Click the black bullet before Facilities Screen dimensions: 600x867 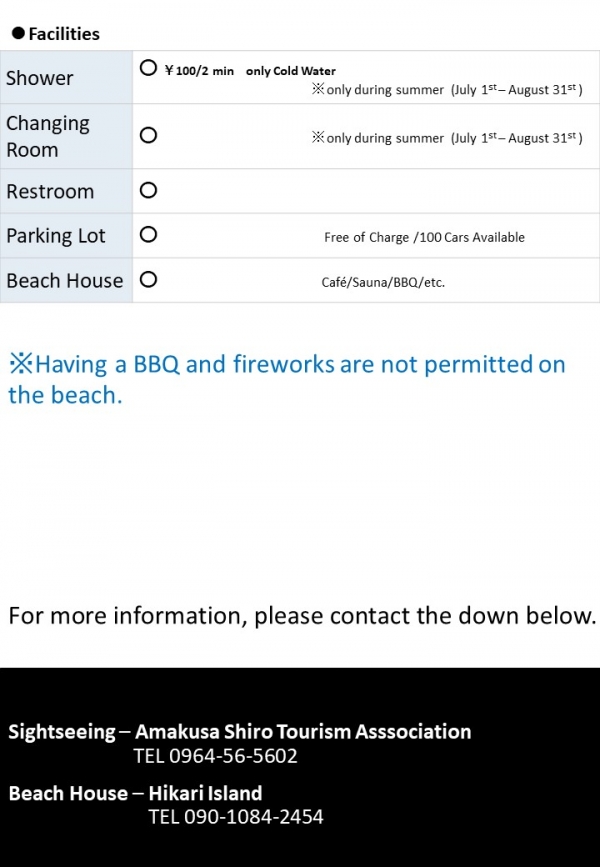click(x=18, y=33)
